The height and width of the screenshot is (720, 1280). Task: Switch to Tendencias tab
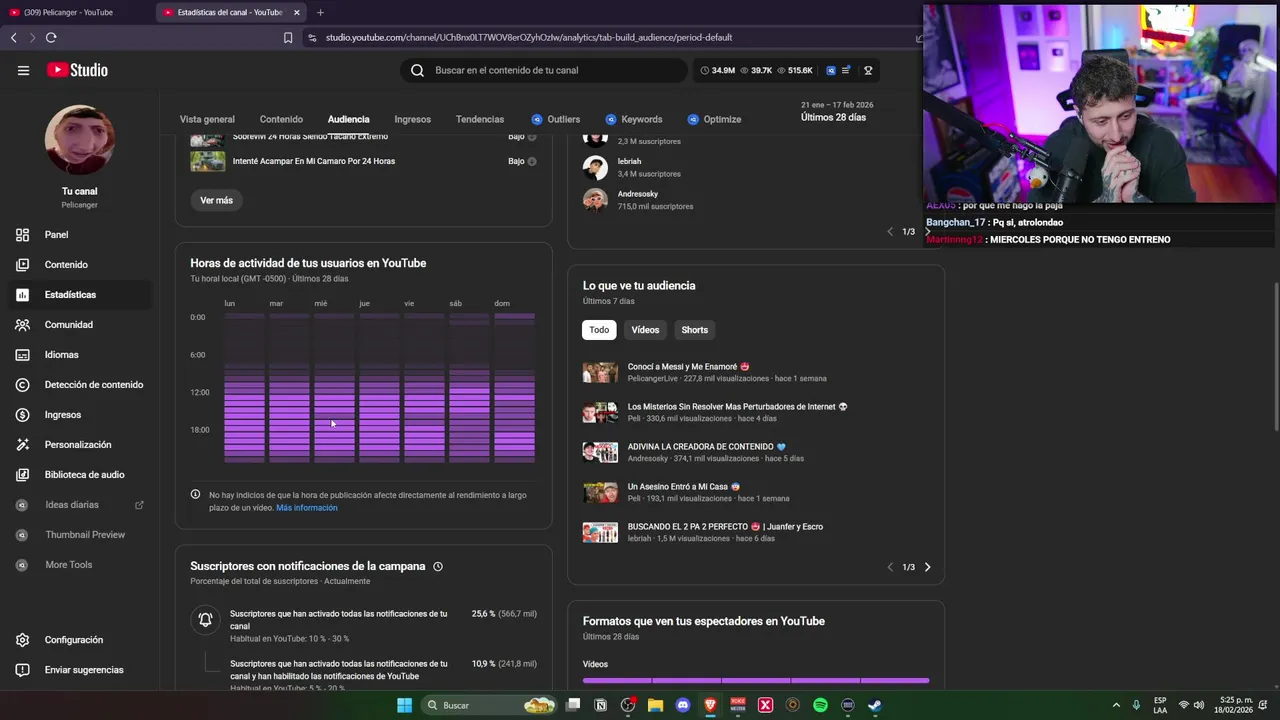tap(480, 119)
